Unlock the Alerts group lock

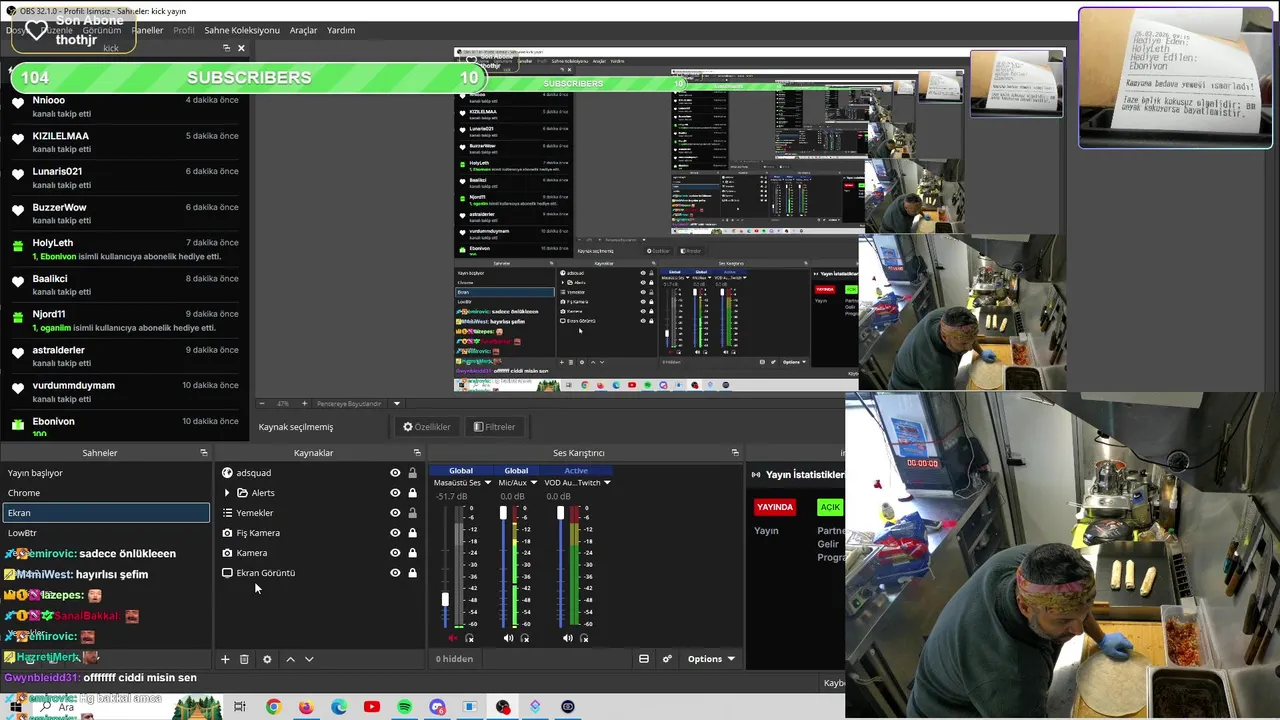[412, 493]
